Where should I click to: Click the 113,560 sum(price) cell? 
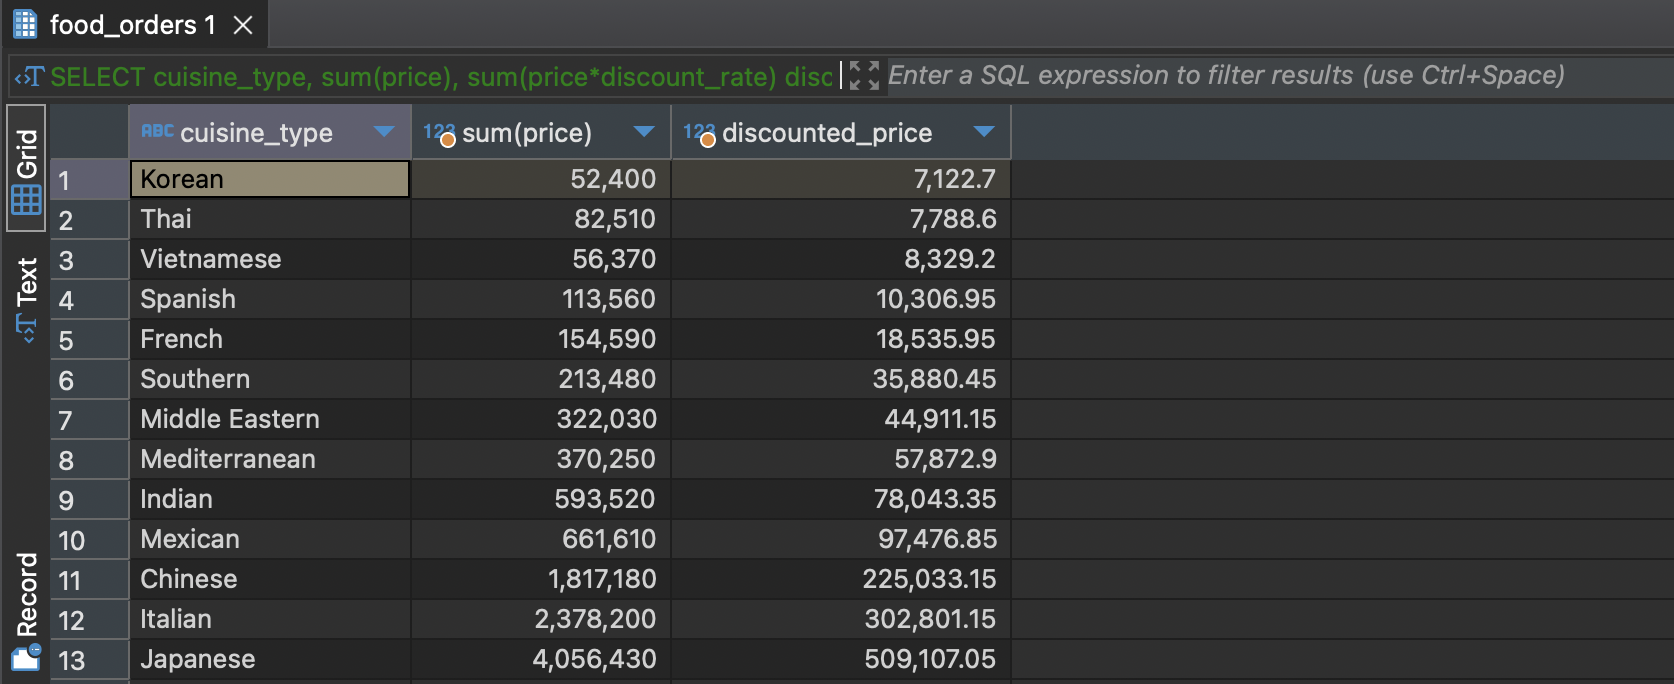tap(541, 299)
